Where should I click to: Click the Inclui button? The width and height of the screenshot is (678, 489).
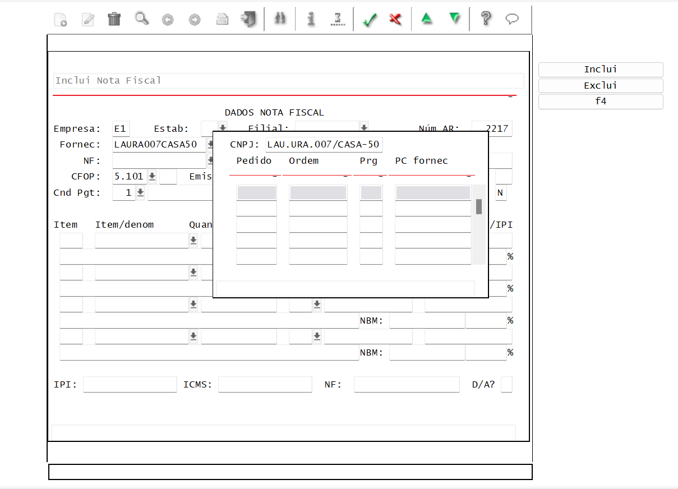tap(601, 70)
